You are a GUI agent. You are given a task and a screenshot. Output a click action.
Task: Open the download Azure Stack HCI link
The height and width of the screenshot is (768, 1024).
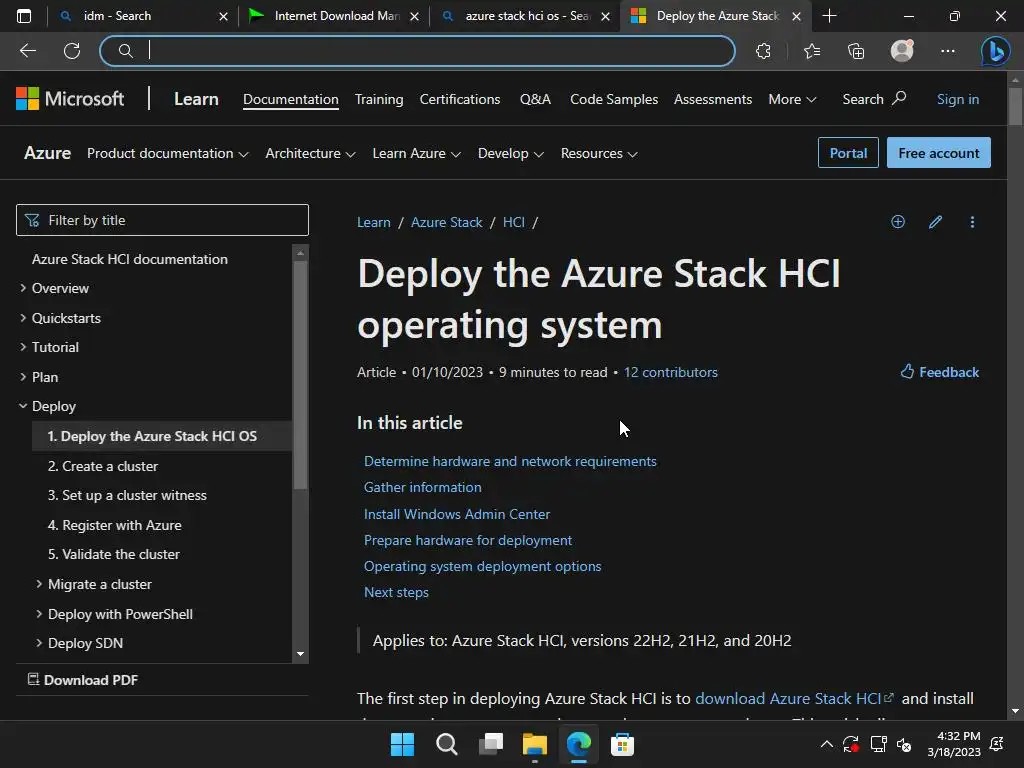(794, 699)
